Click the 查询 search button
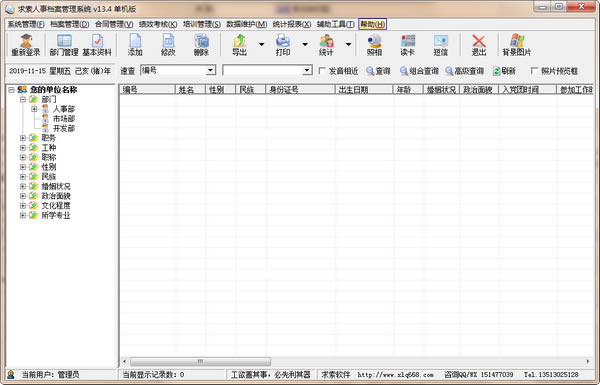600x385 pixels. [378, 71]
